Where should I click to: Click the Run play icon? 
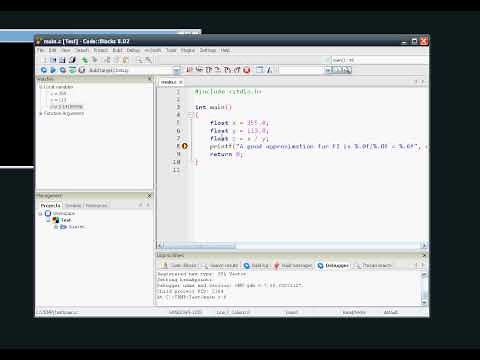tap(53, 70)
